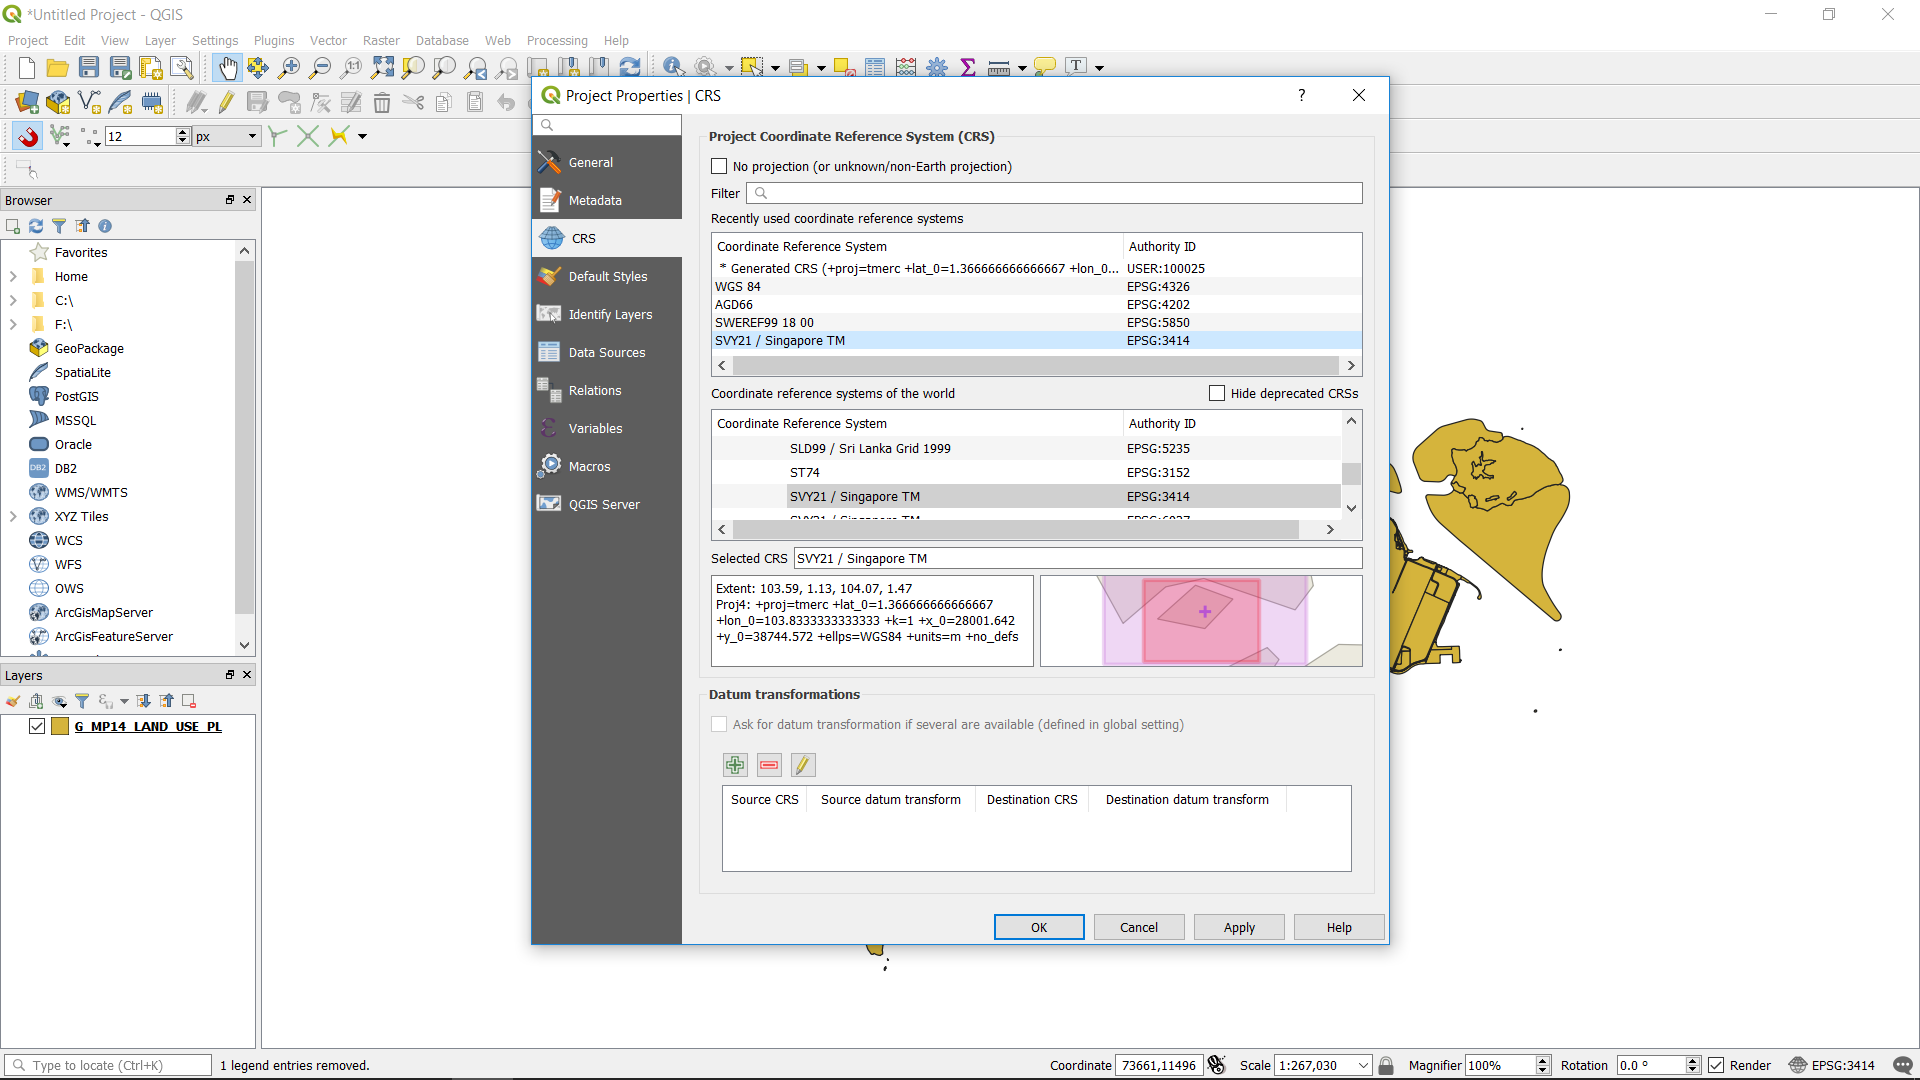This screenshot has width=1920, height=1080.
Task: Click the Pan Map hand tool
Action: 228,67
